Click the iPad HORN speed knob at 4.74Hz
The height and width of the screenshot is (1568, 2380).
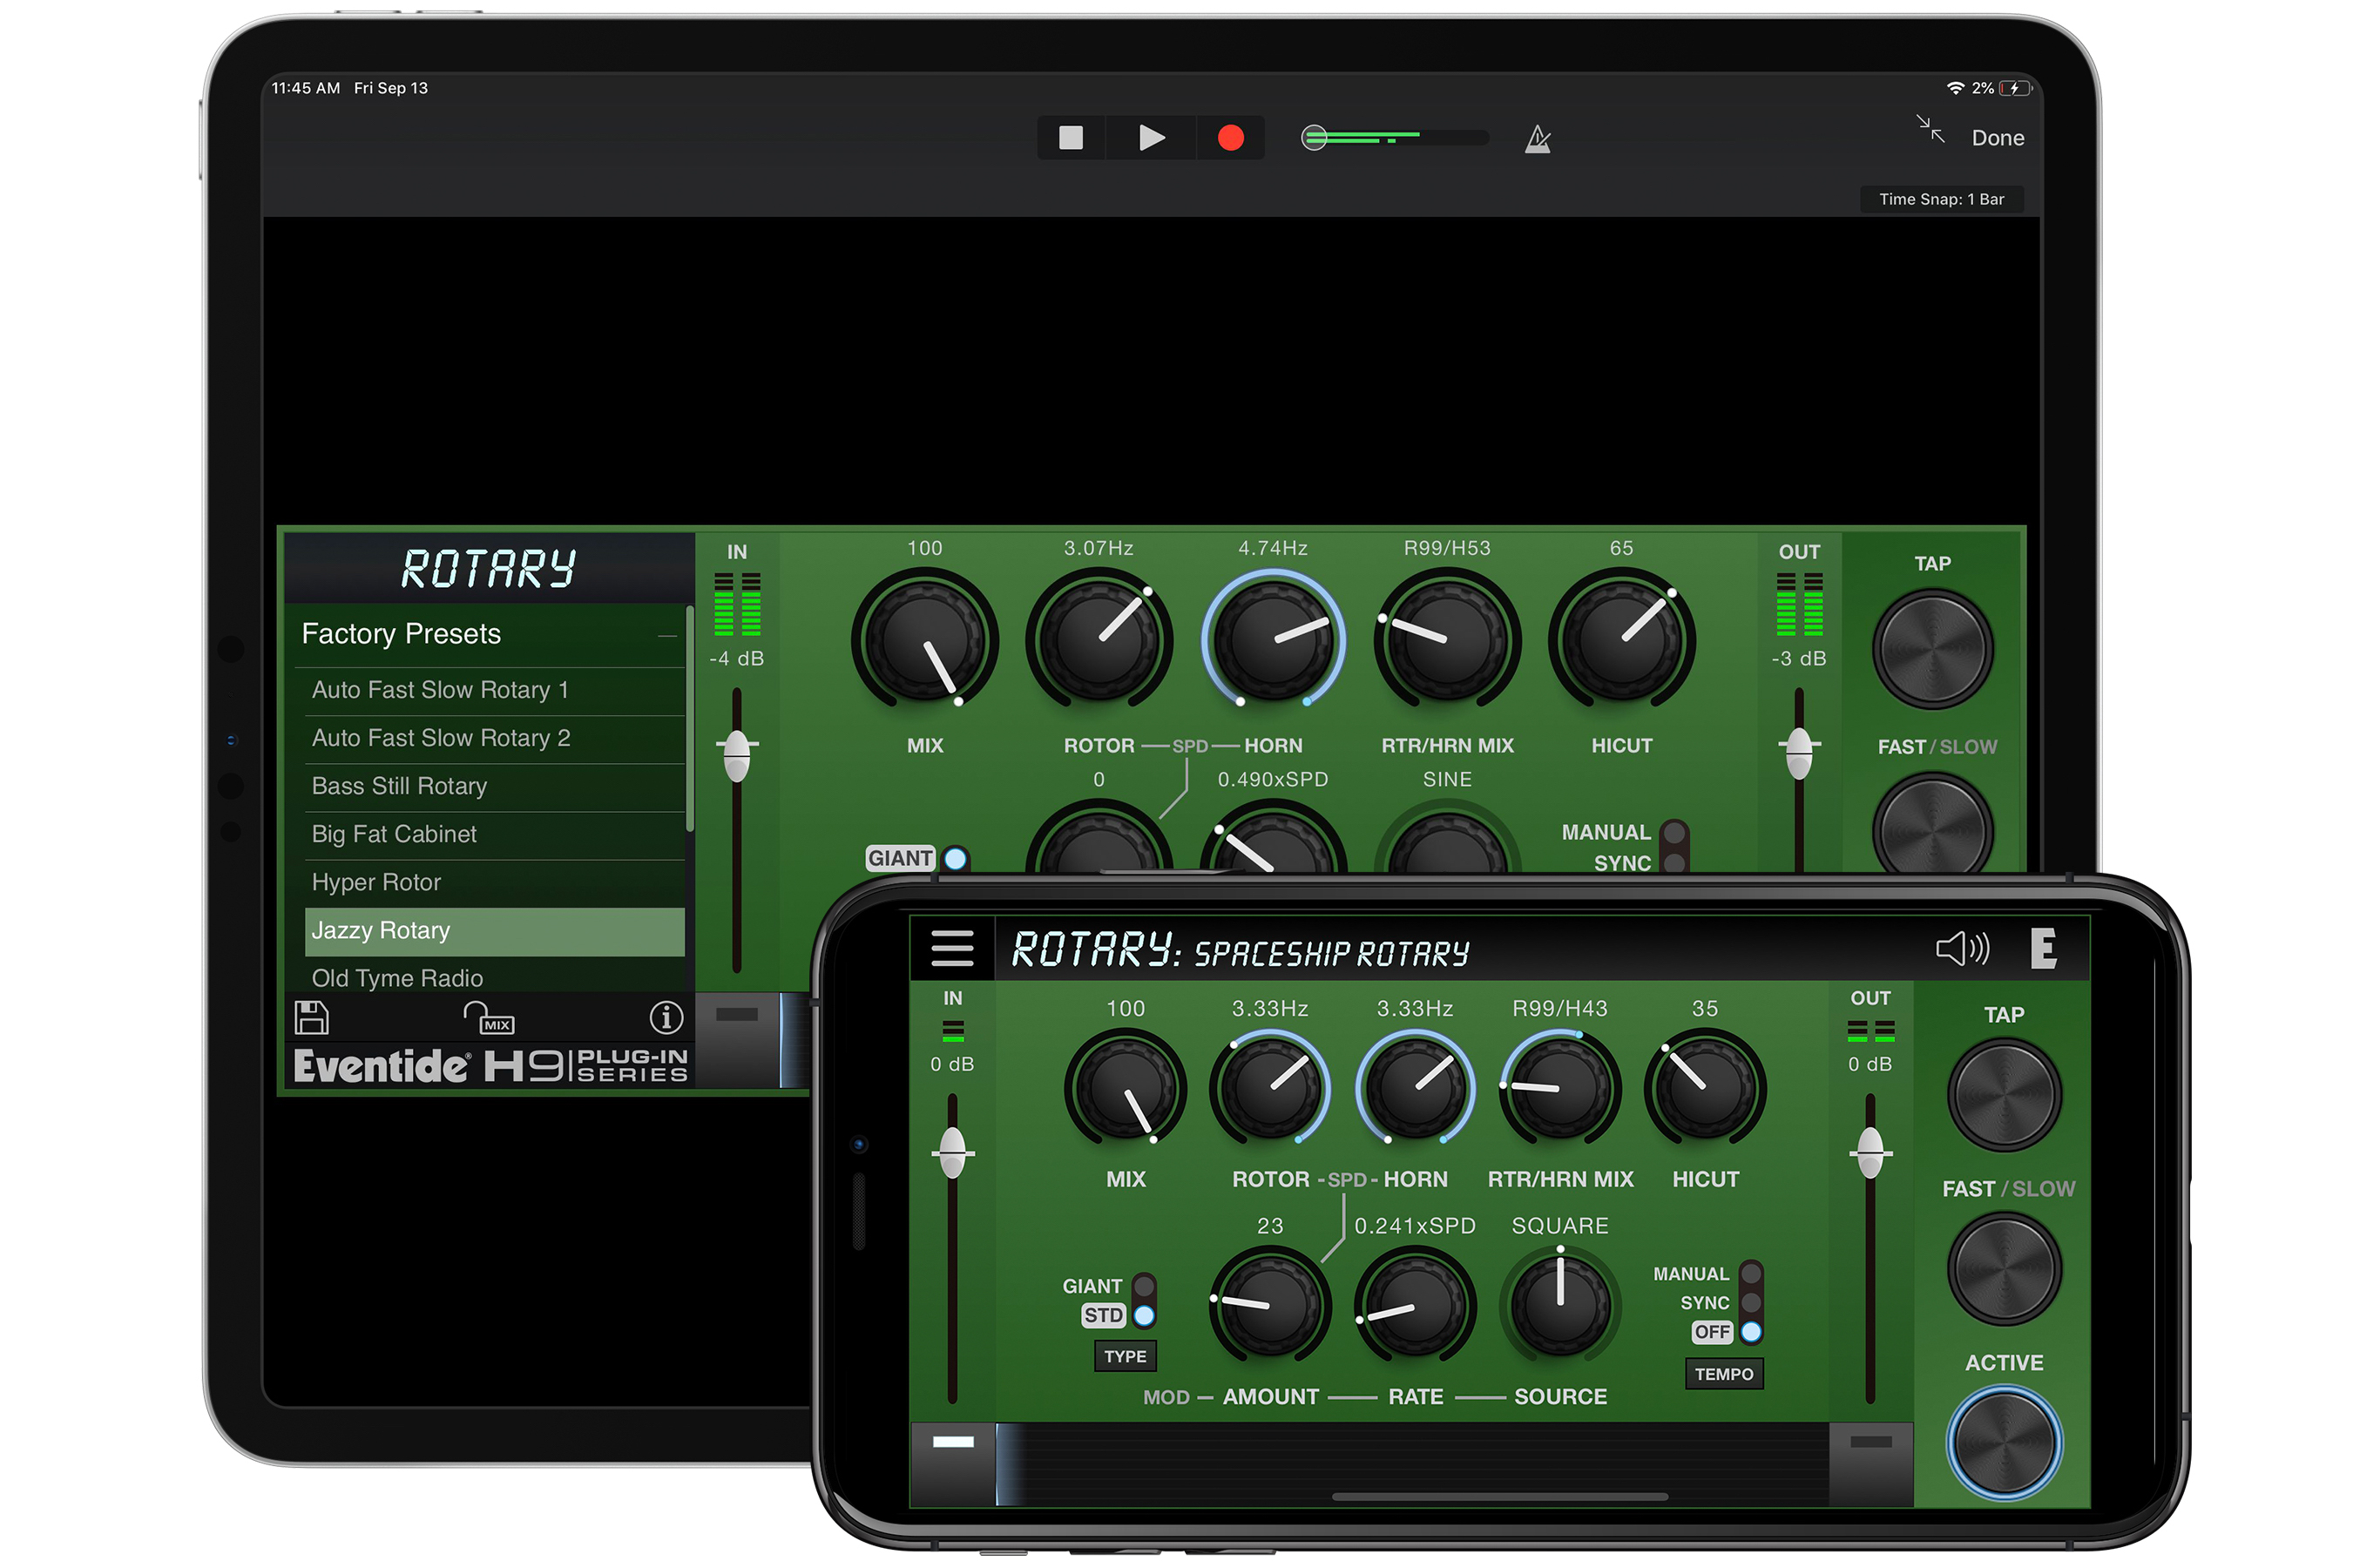pos(1273,640)
